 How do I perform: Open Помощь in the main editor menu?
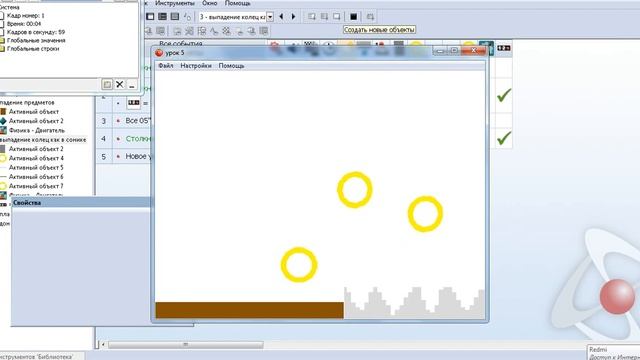[x=238, y=3]
